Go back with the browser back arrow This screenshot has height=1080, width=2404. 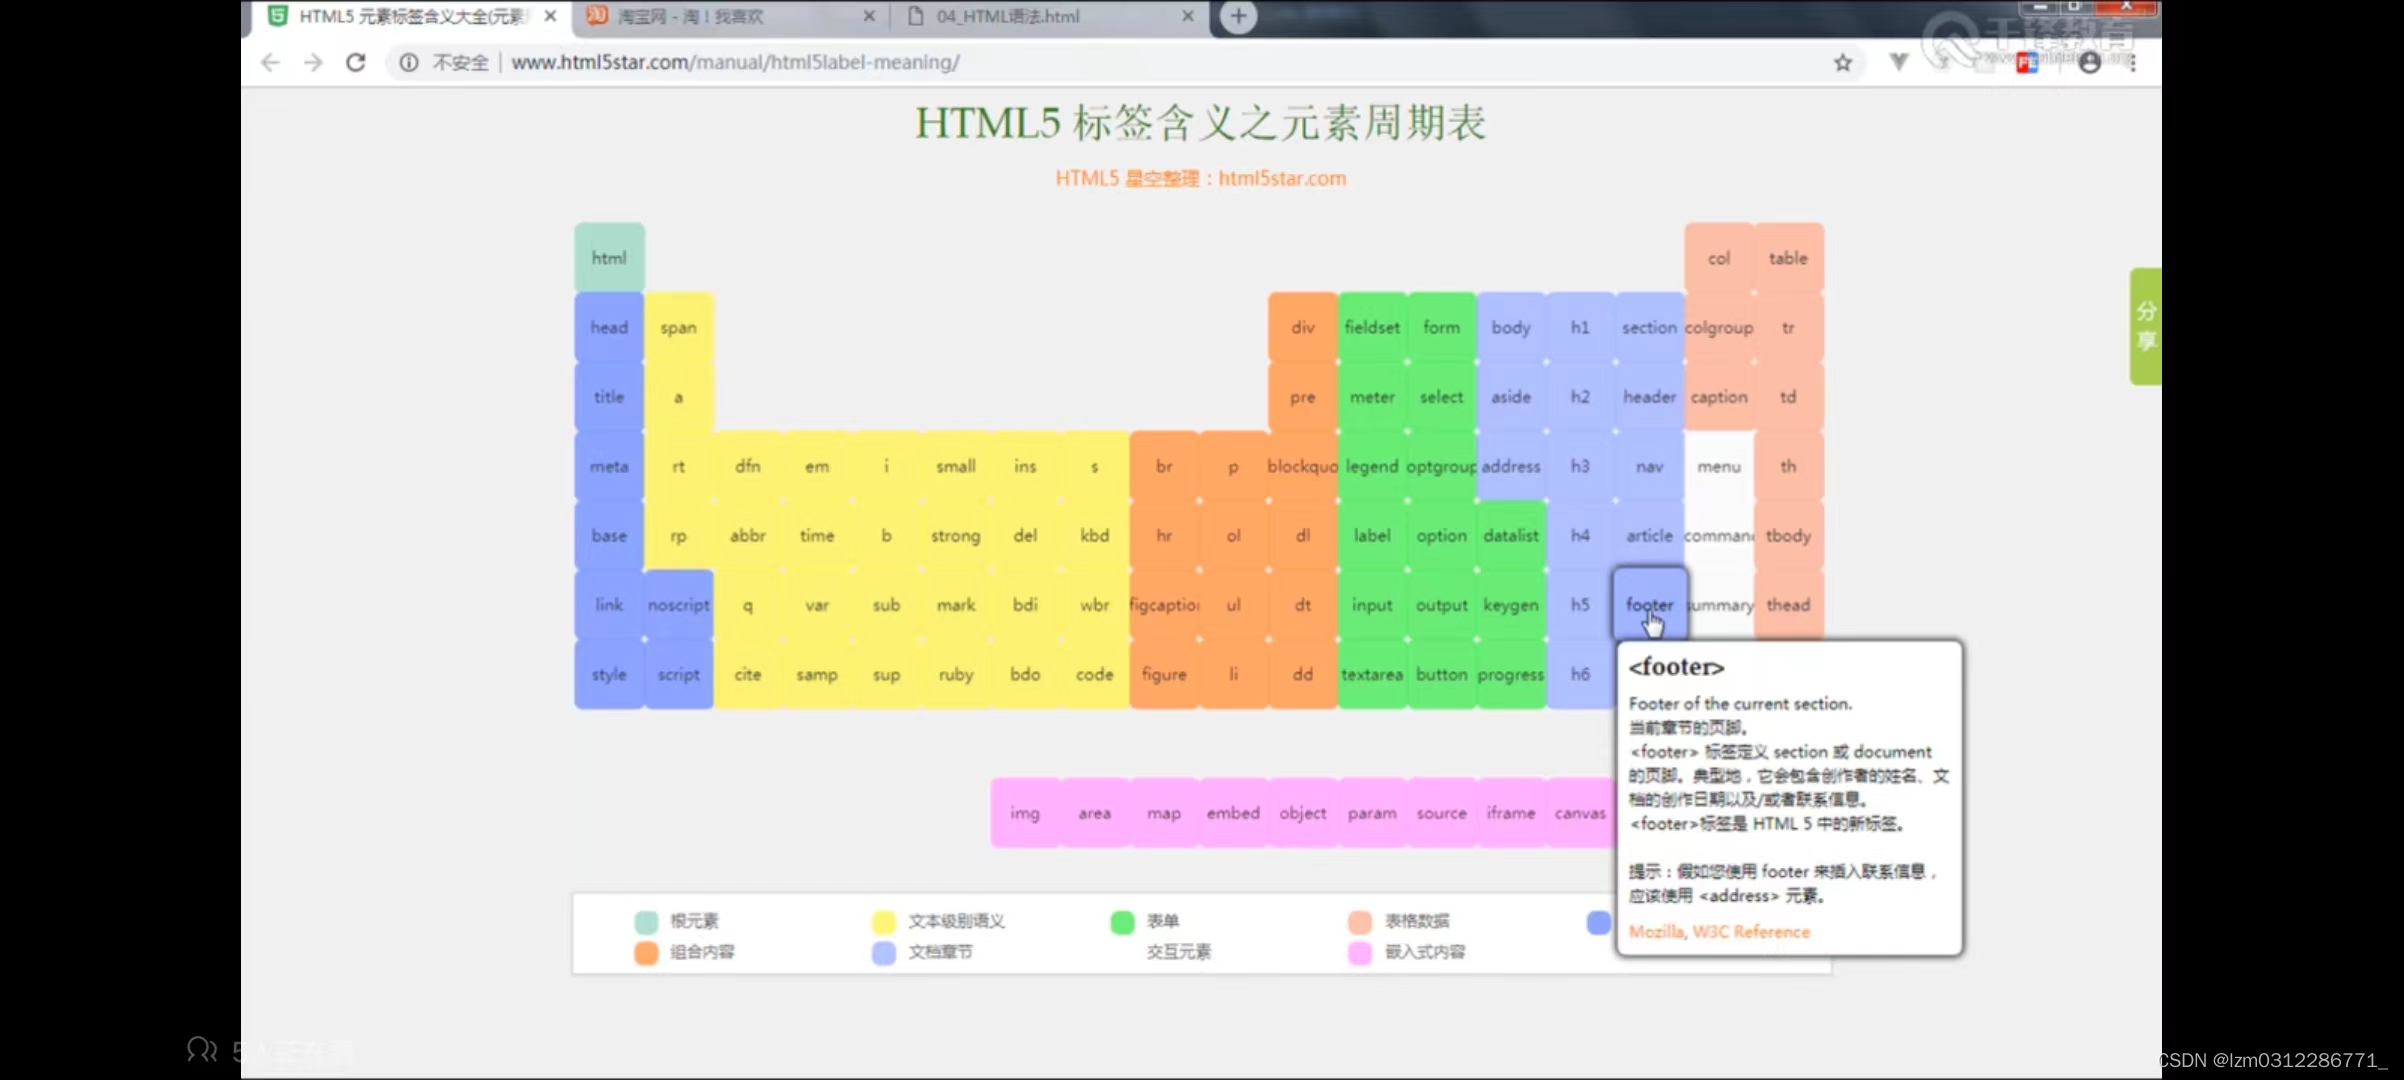click(x=270, y=62)
